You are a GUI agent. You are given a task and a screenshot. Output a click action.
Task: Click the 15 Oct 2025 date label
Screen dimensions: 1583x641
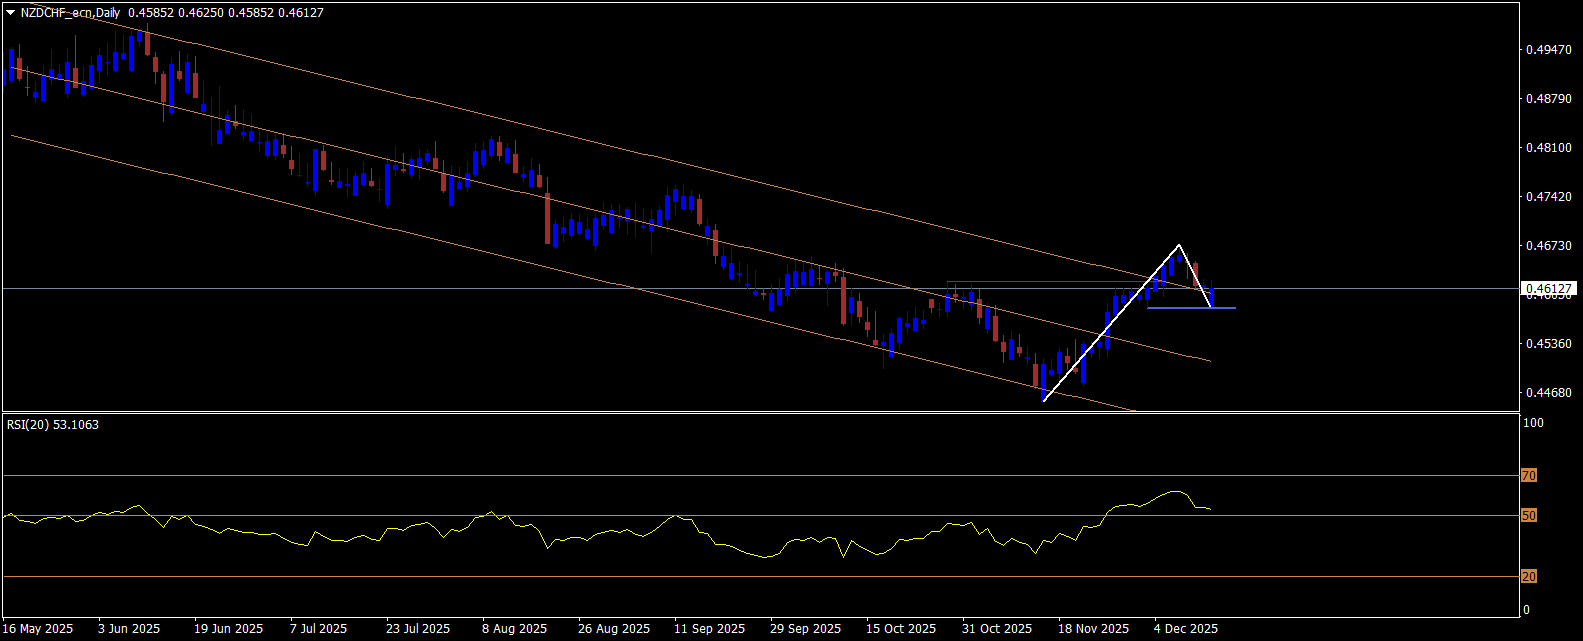click(x=901, y=629)
